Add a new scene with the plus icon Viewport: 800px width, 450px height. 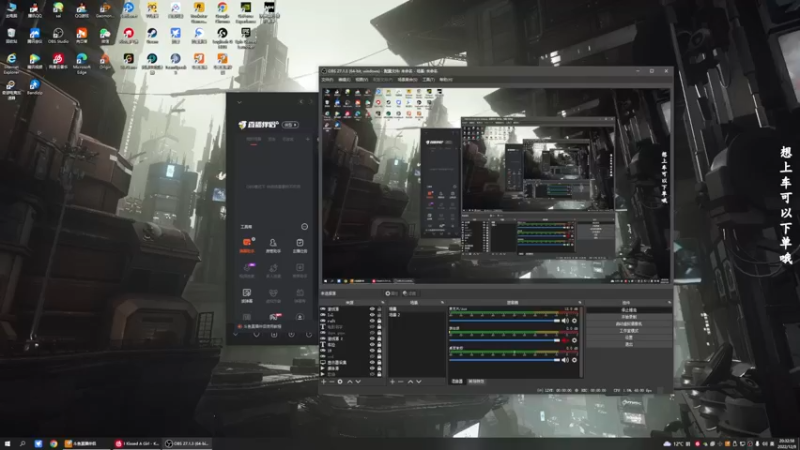(x=392, y=382)
